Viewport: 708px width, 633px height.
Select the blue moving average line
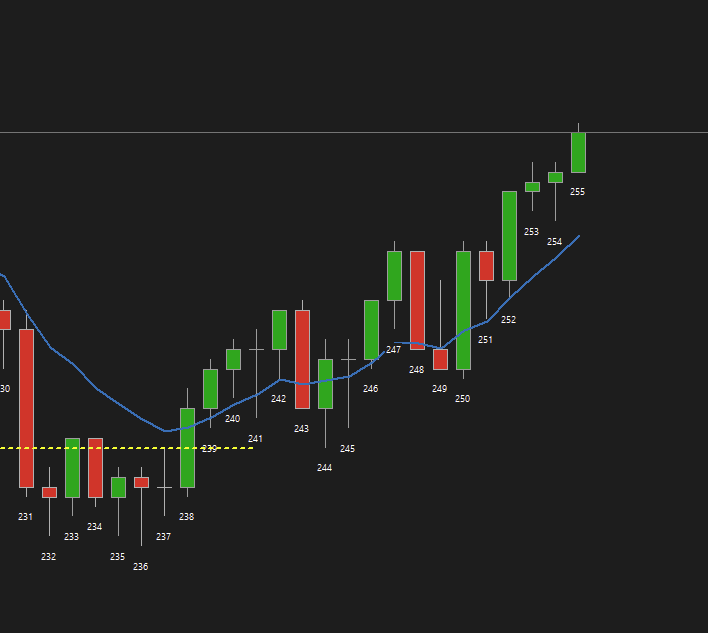120,405
